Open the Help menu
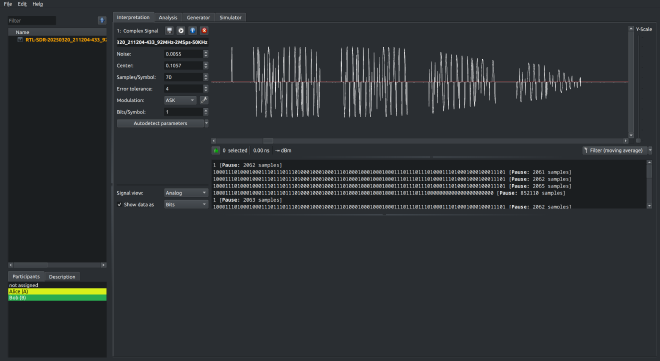 (x=38, y=4)
